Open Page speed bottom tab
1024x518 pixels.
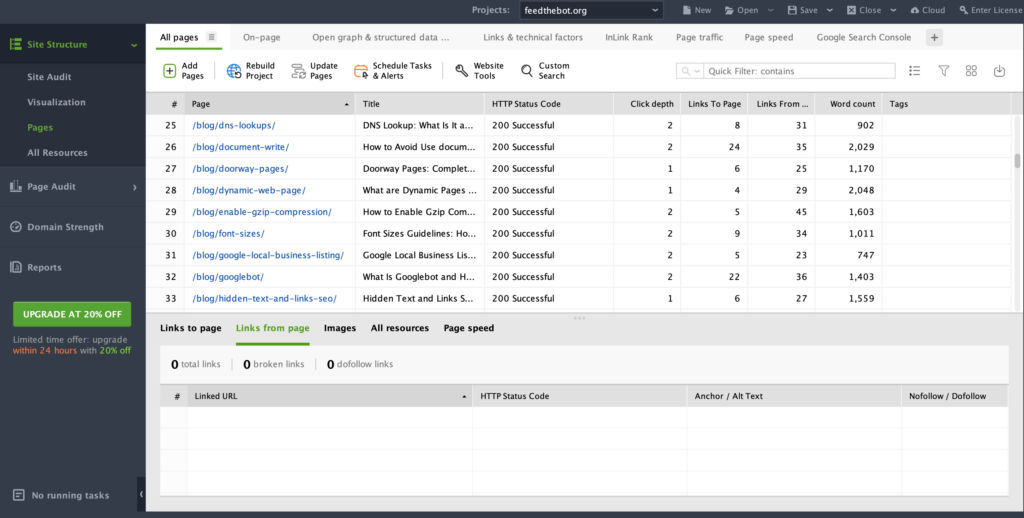click(x=468, y=328)
